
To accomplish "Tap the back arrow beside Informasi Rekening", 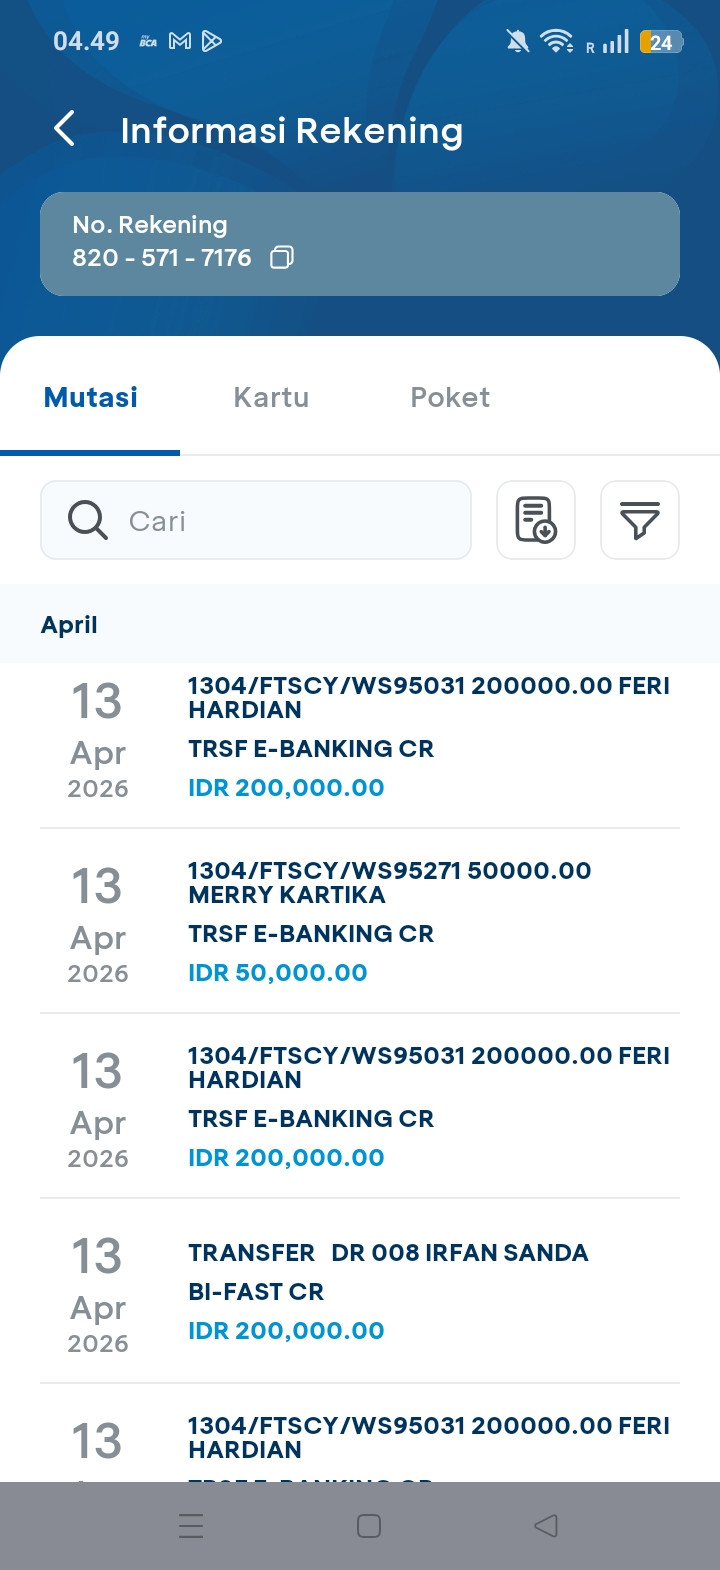I will pos(65,129).
